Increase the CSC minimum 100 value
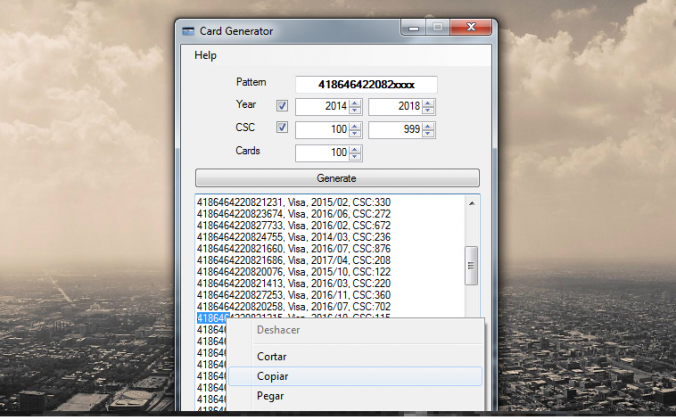 coord(355,125)
